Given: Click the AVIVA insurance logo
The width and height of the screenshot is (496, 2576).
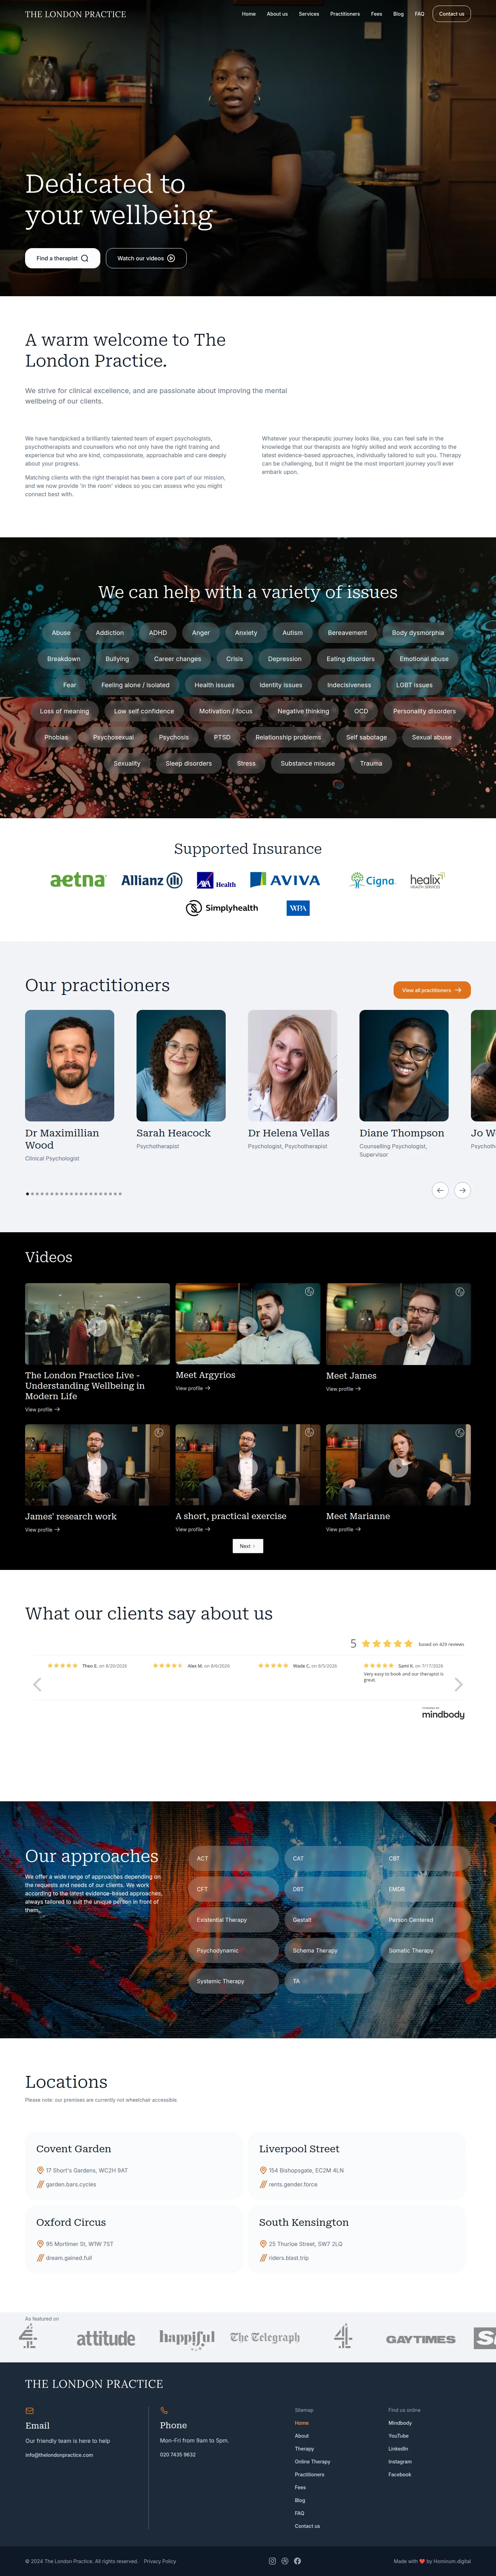Looking at the screenshot, I should (x=285, y=880).
